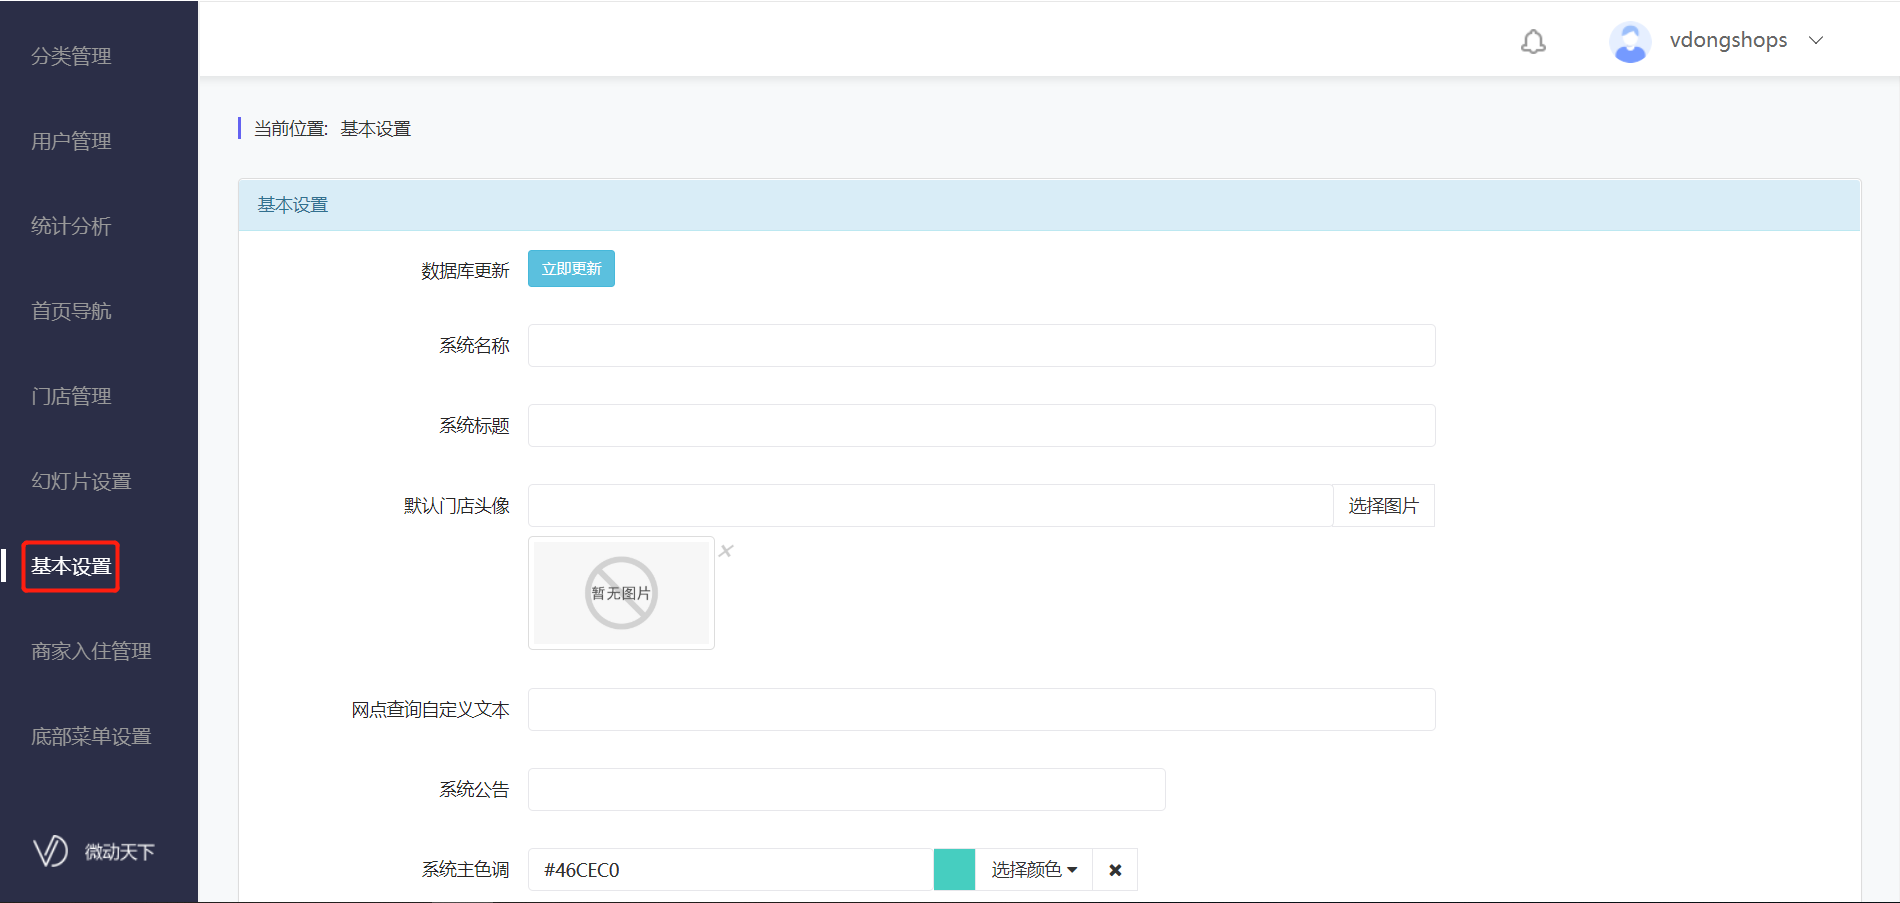Image resolution: width=1900 pixels, height=903 pixels.
Task: Focus the 系统名称 input field
Action: click(x=981, y=346)
